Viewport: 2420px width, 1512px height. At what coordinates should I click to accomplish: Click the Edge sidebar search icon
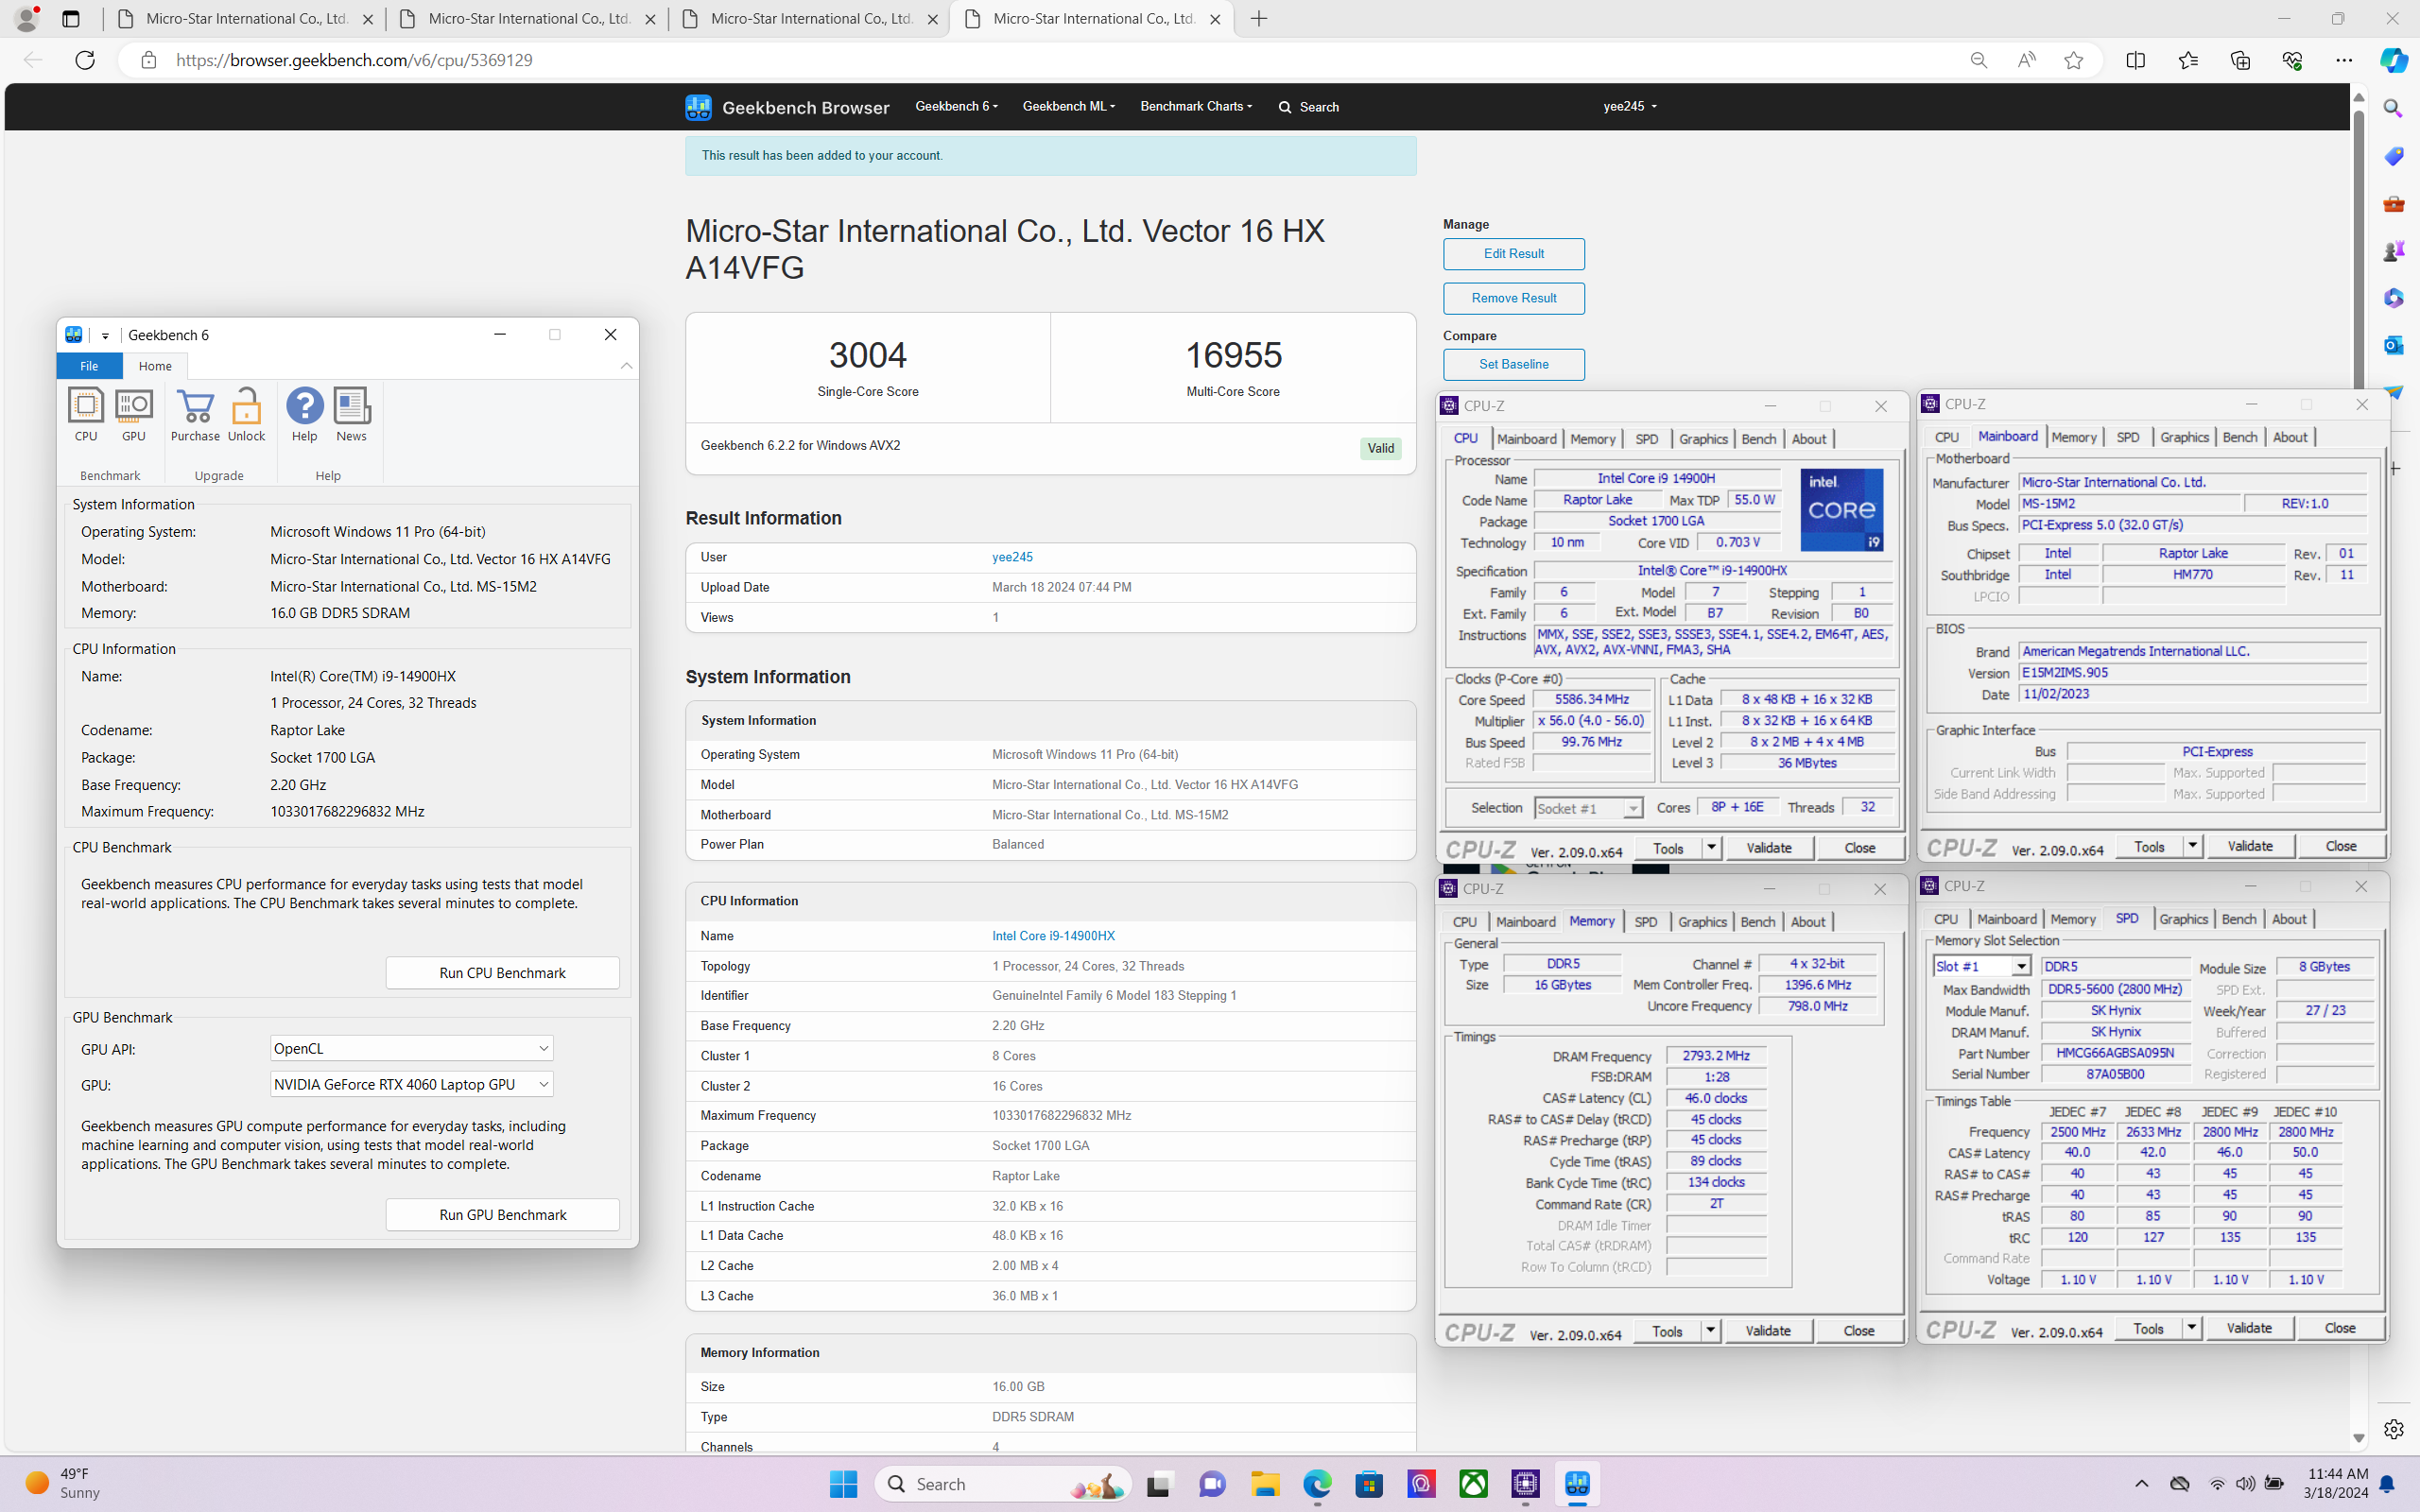(x=2393, y=108)
